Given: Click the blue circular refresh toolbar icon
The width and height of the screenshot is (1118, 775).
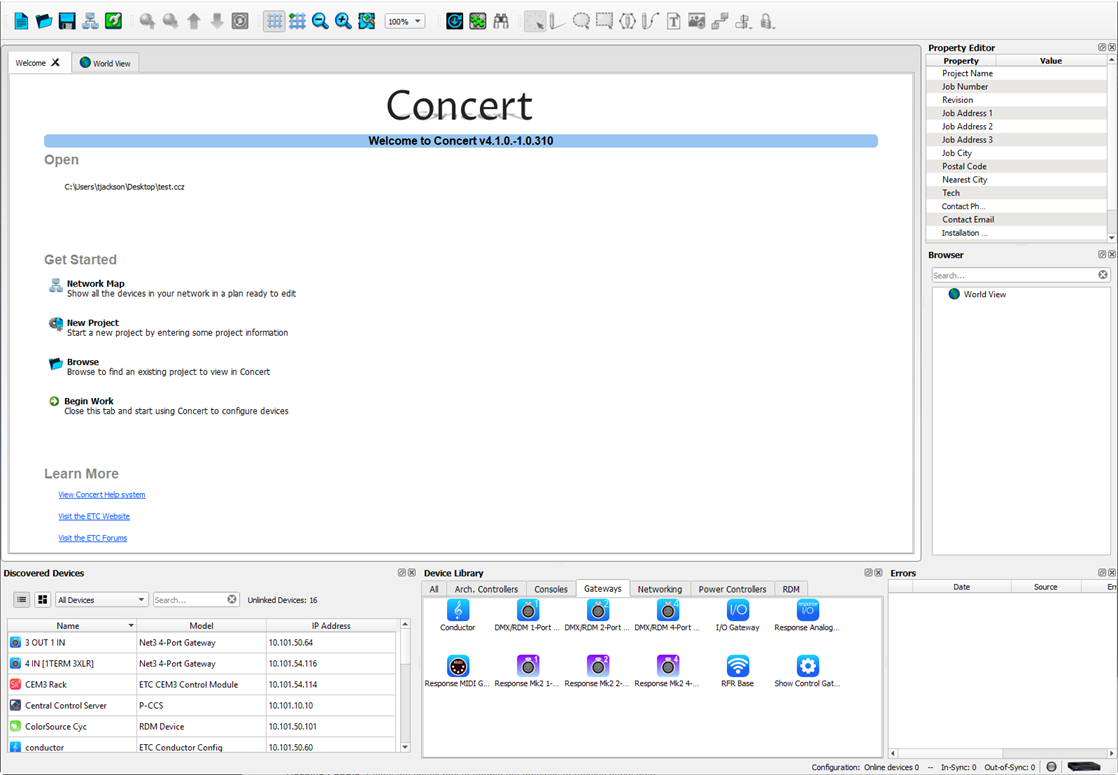Looking at the screenshot, I should coord(454,21).
